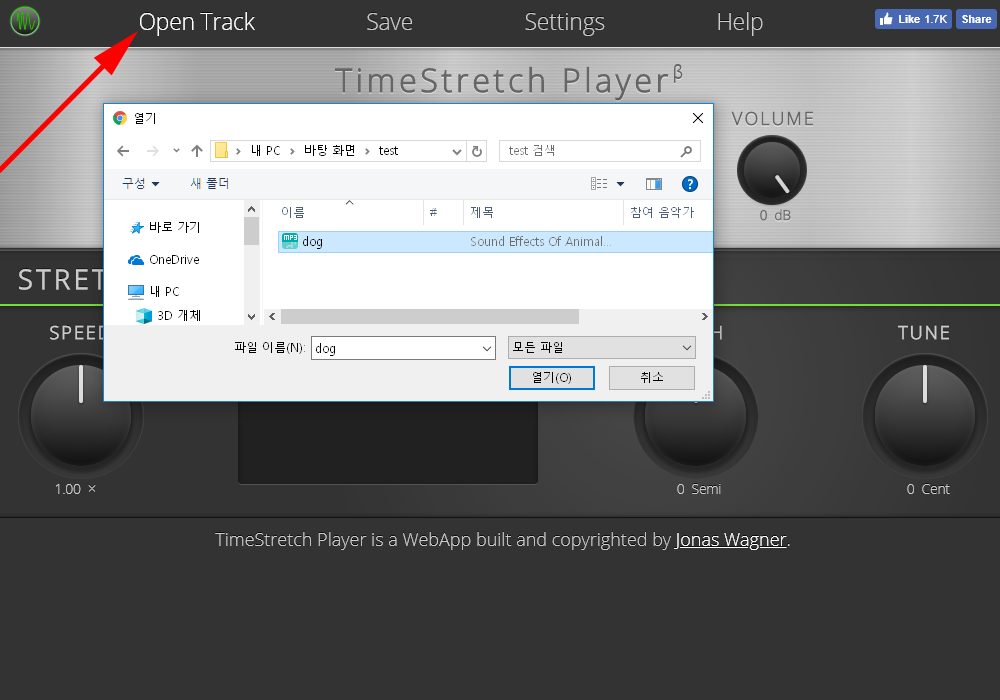This screenshot has width=1000, height=700.
Task: Expand the address bar history dropdown
Action: click(x=457, y=152)
